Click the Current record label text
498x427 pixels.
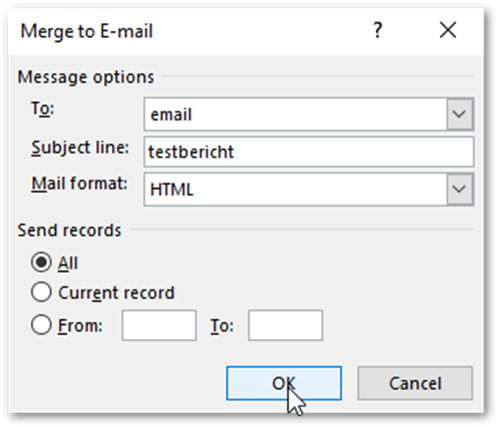coord(116,293)
